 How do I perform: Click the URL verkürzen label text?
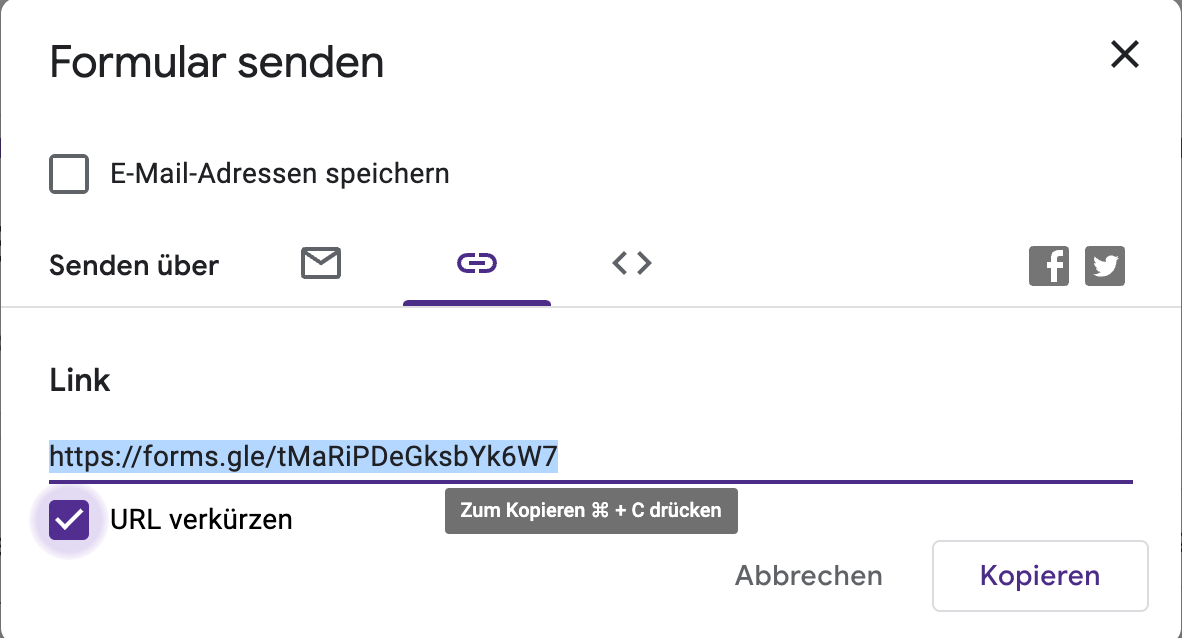(x=201, y=520)
